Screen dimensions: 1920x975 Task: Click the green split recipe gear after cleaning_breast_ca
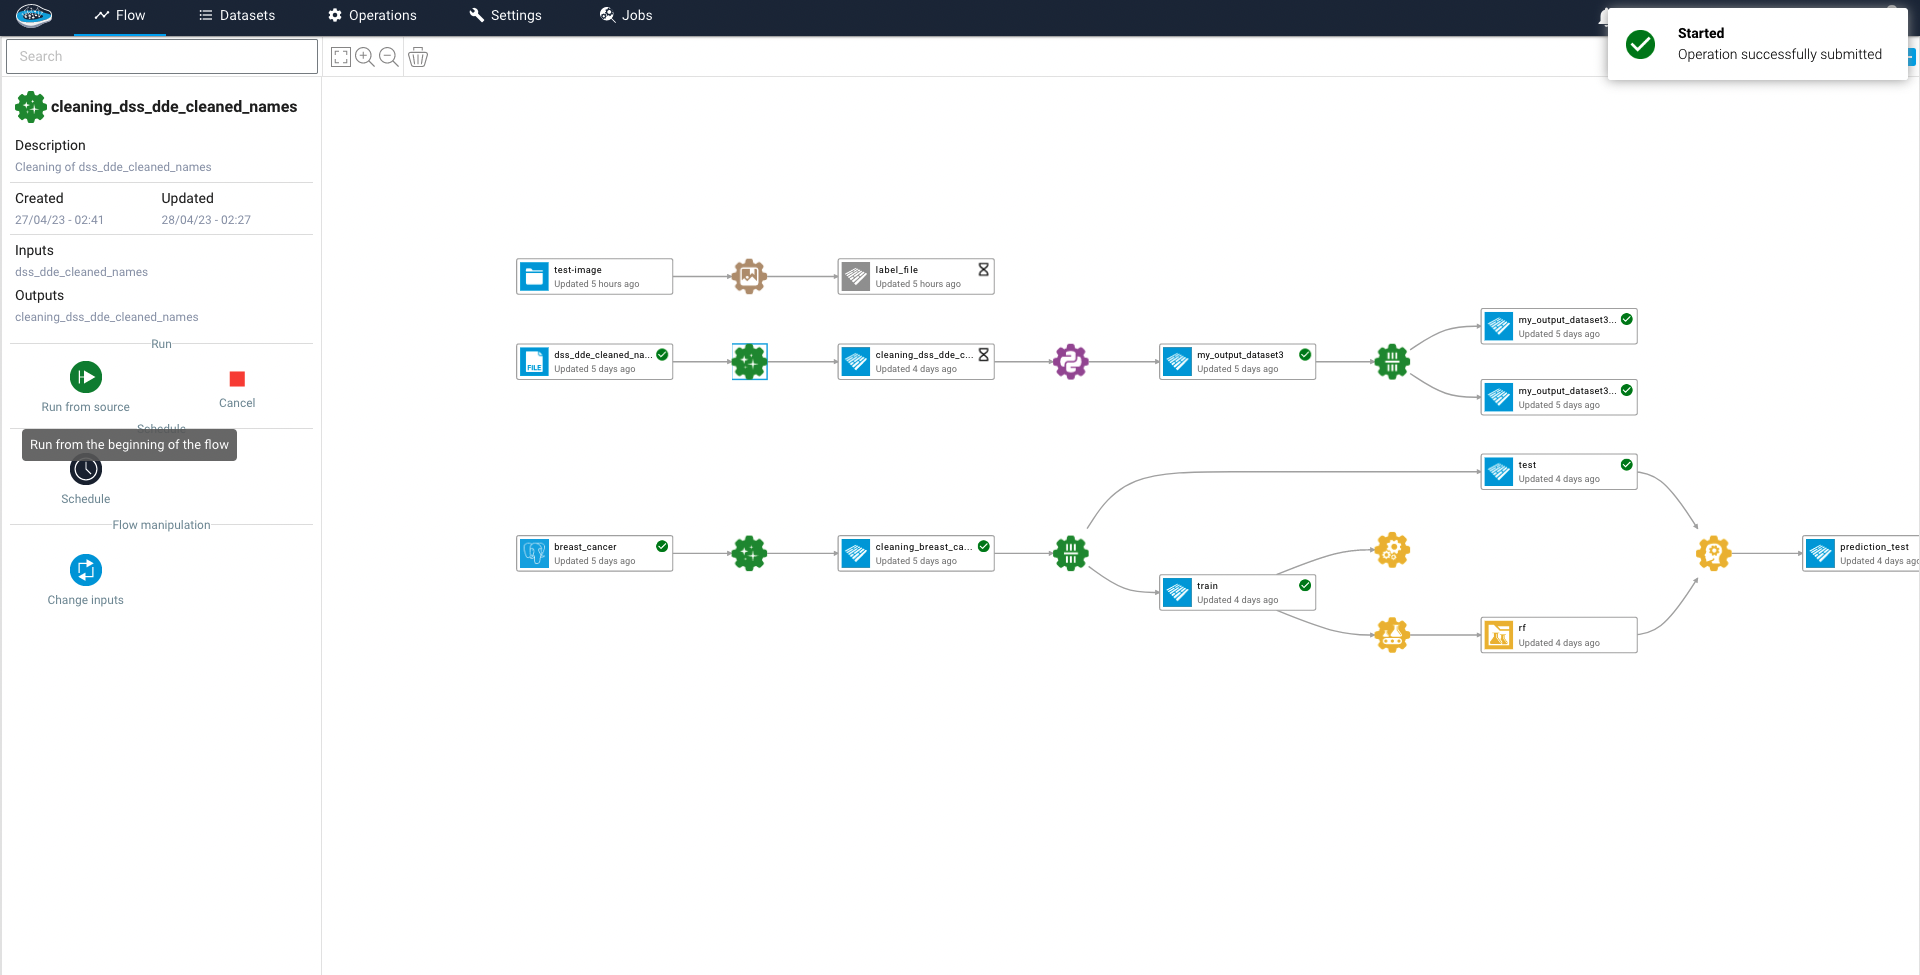click(x=1071, y=553)
